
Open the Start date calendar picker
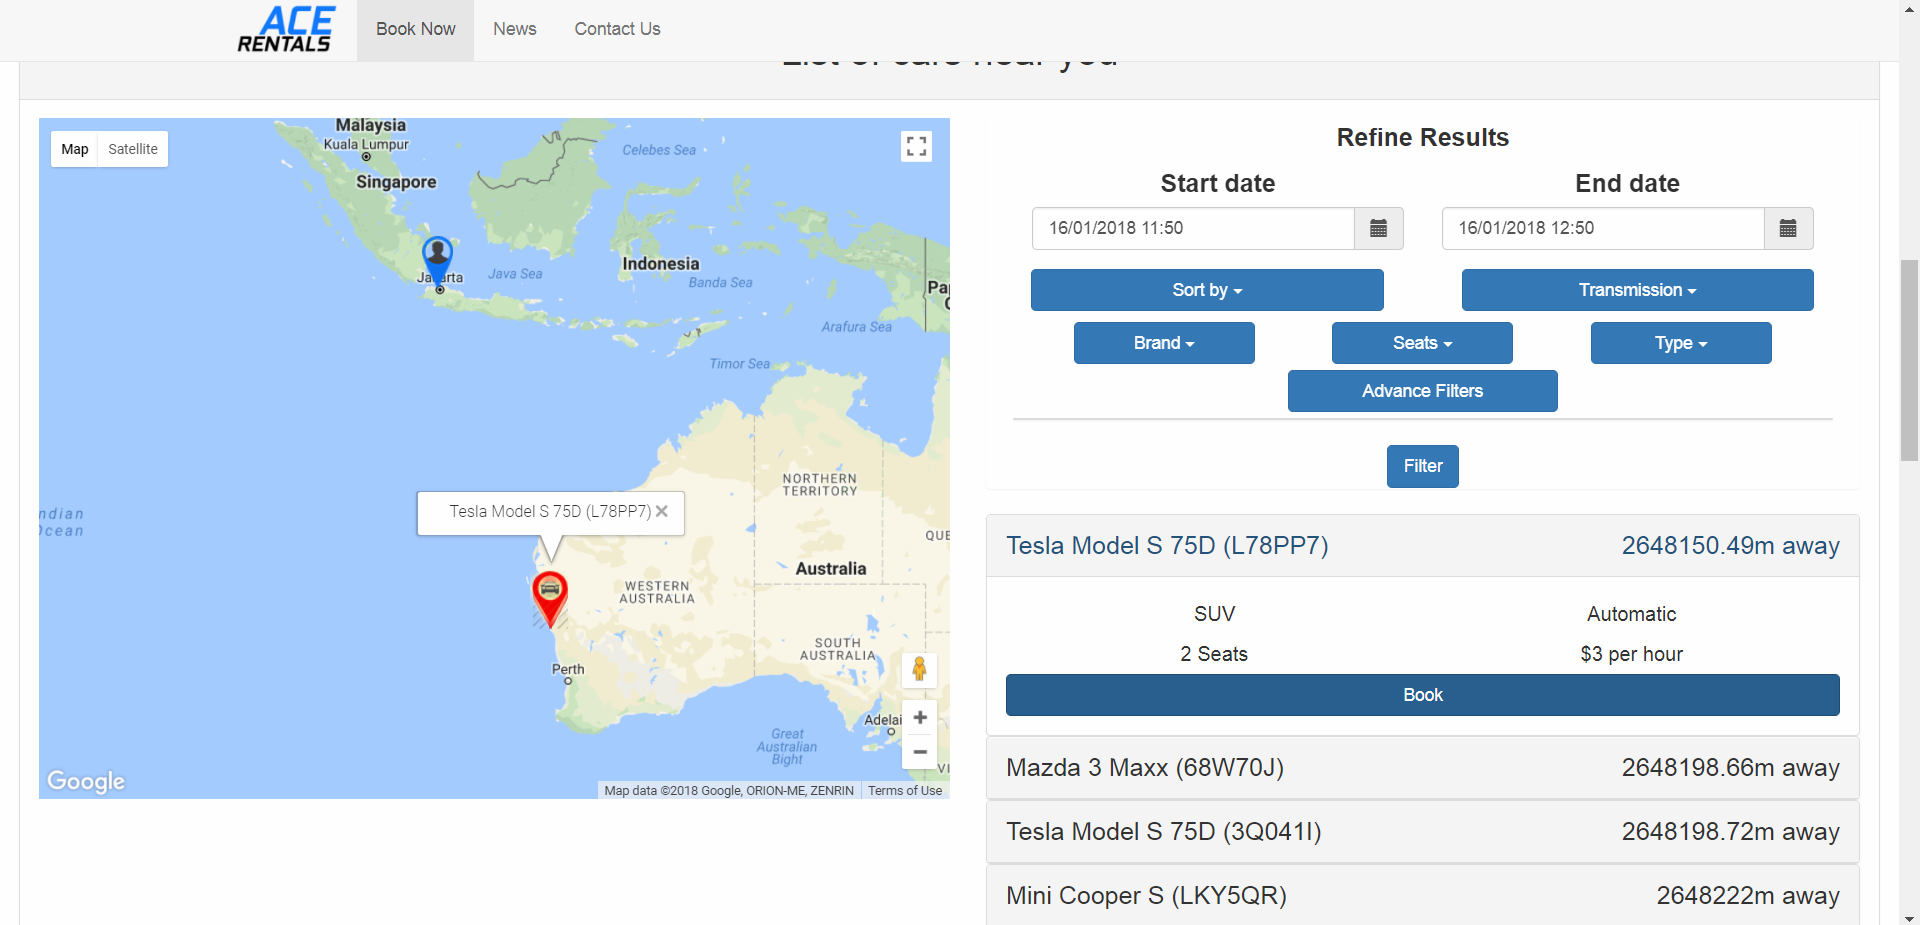1378,229
